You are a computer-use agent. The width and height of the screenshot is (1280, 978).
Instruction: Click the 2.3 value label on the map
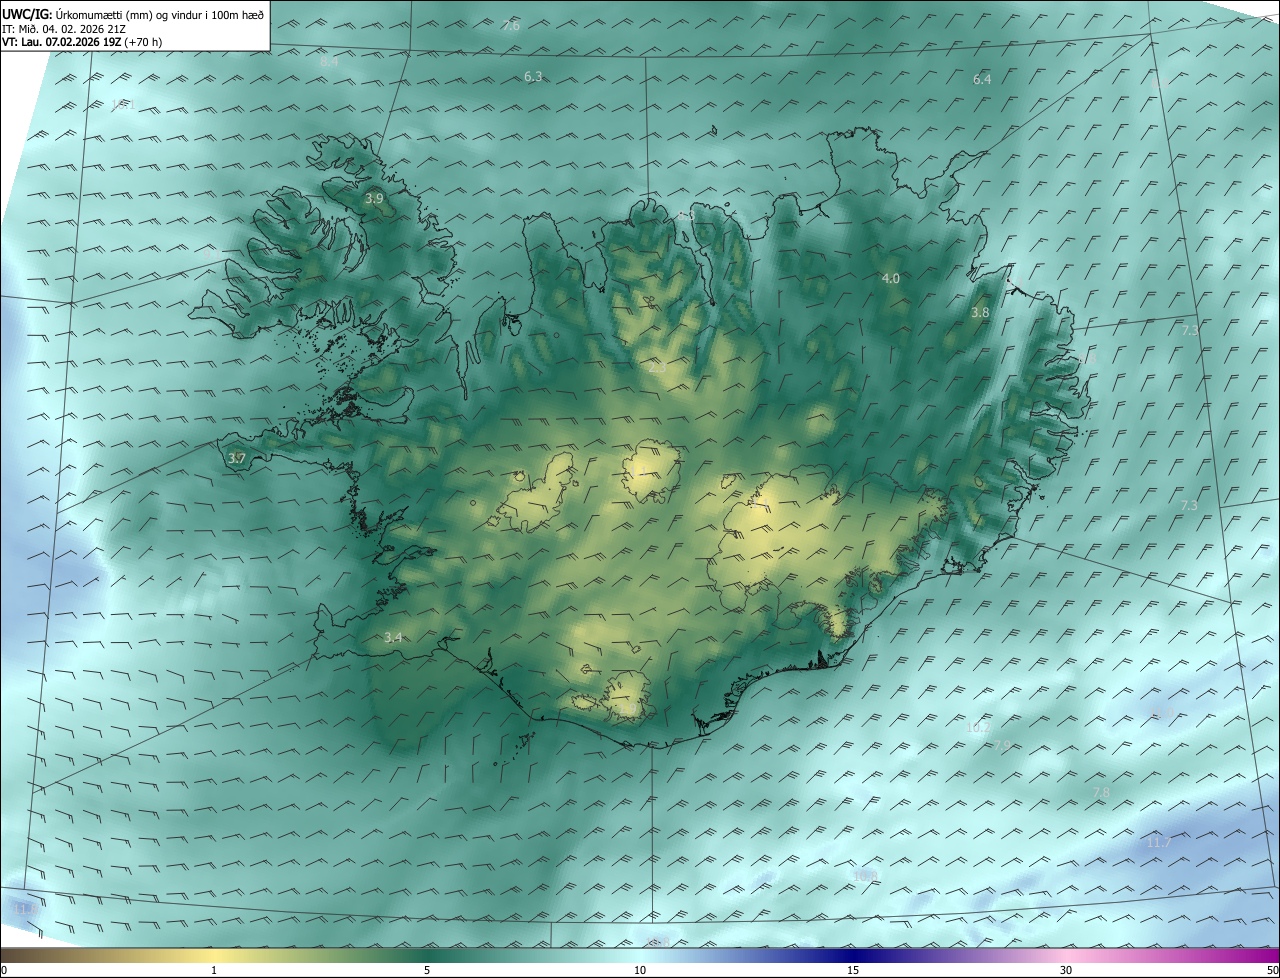[657, 368]
